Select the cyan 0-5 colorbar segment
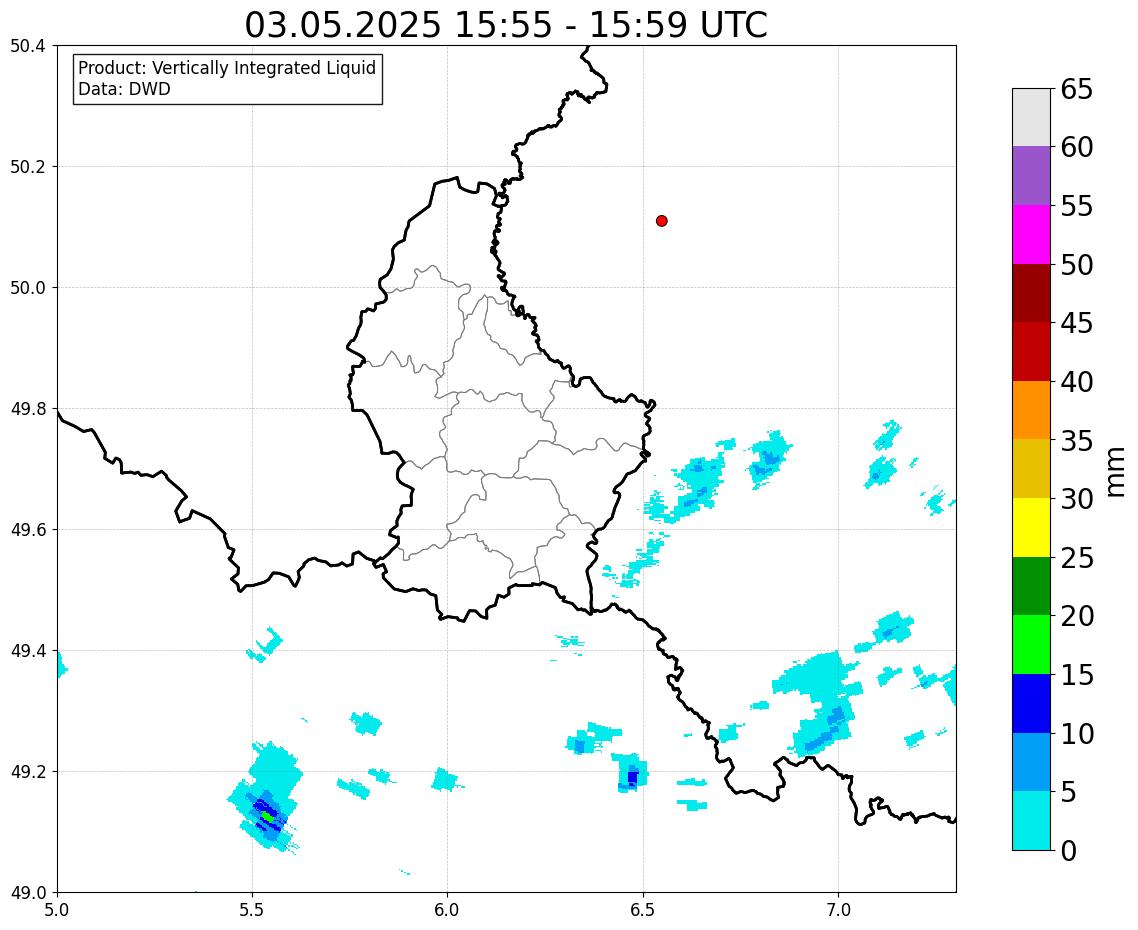Image resolution: width=1138 pixels, height=930 pixels. 1031,820
